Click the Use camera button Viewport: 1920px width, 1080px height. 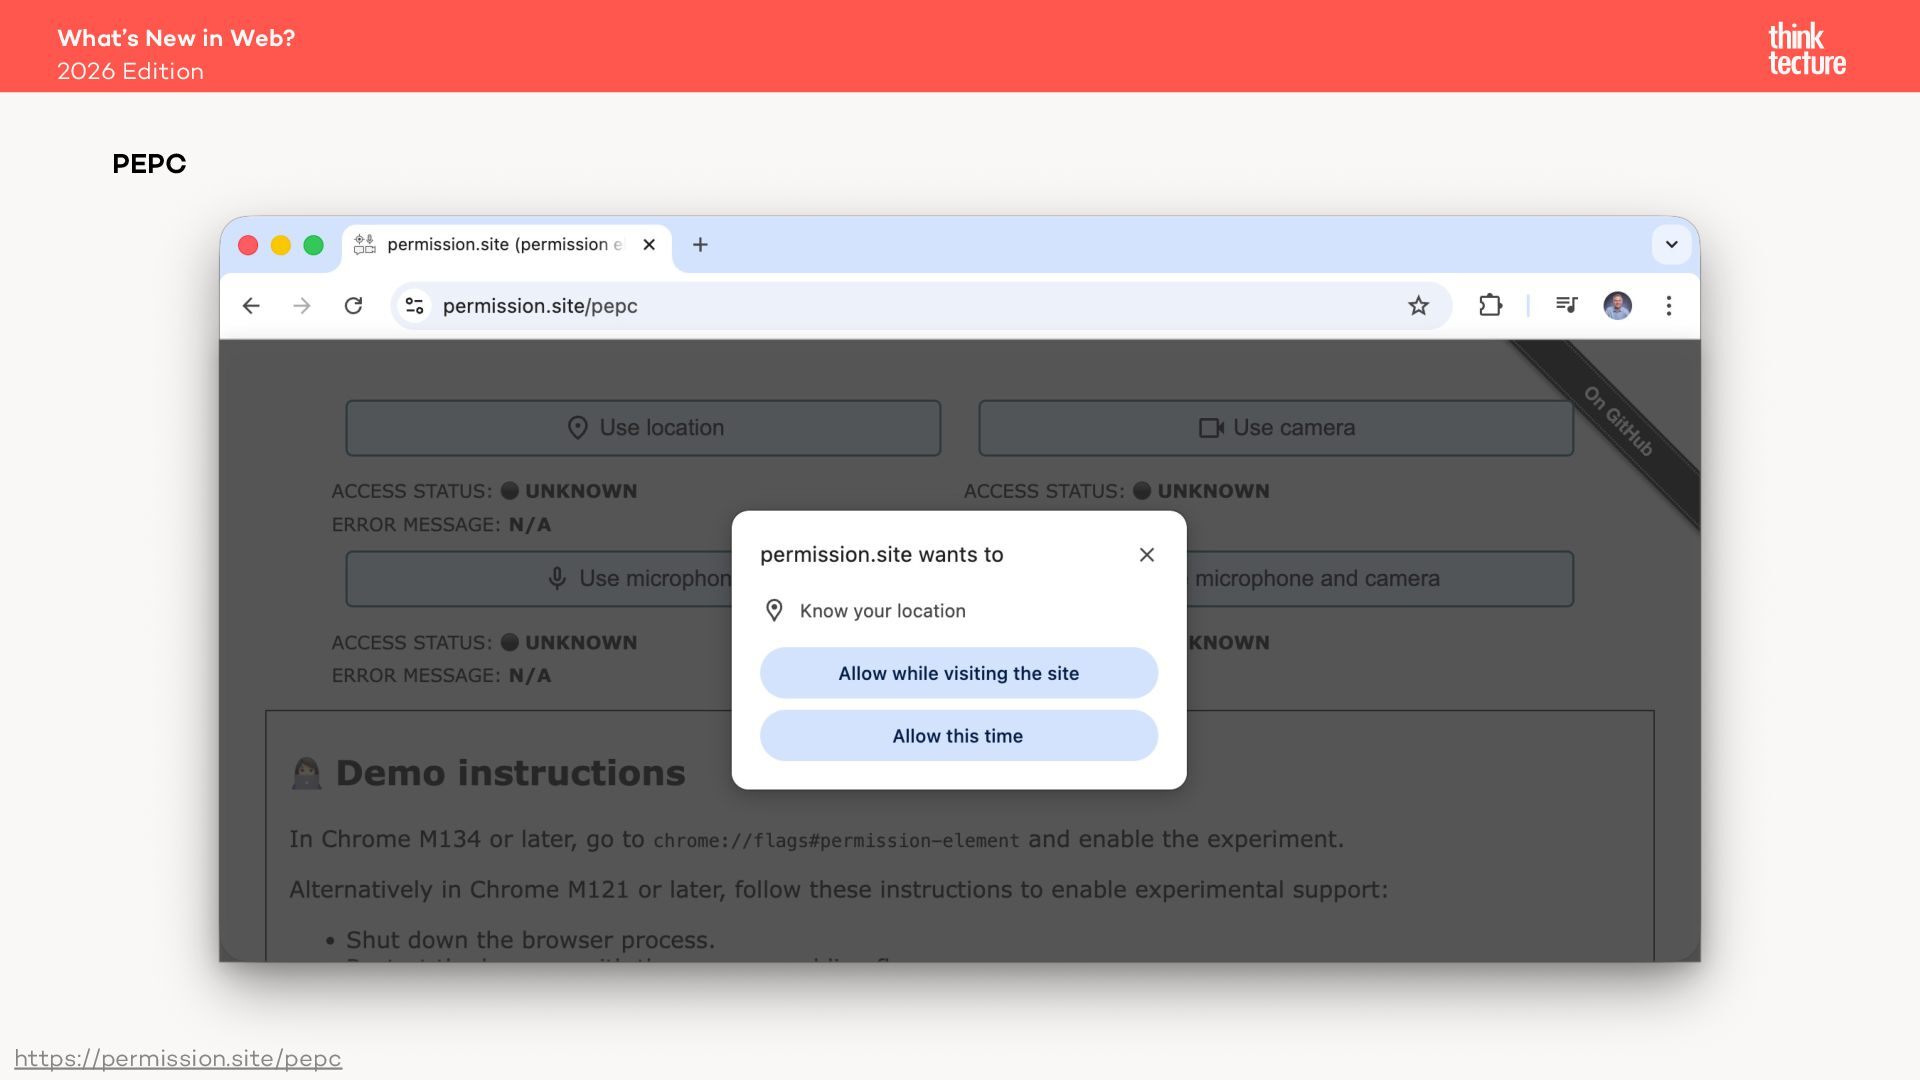(1275, 428)
